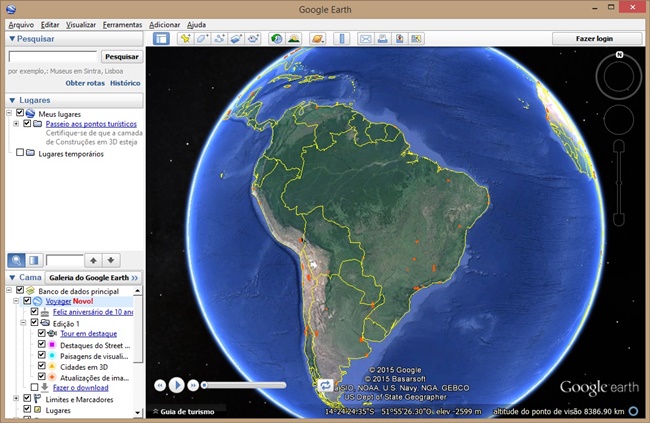Move item up with the up arrow
The height and width of the screenshot is (423, 650).
click(x=94, y=260)
